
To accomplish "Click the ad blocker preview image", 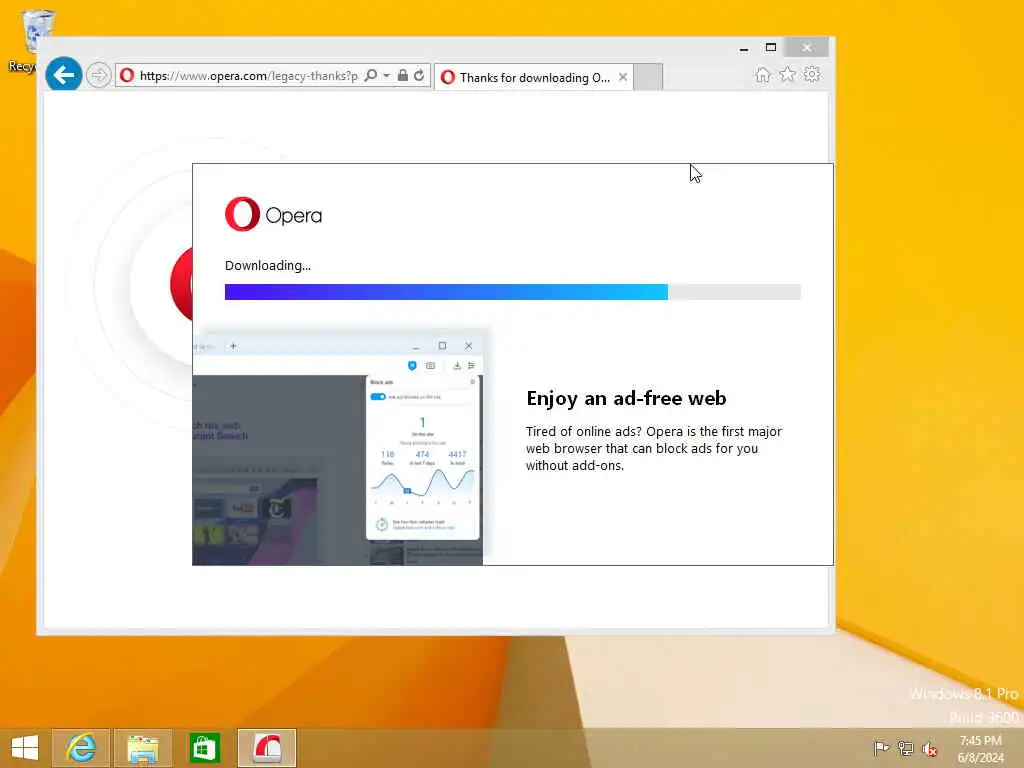I will pos(338,449).
